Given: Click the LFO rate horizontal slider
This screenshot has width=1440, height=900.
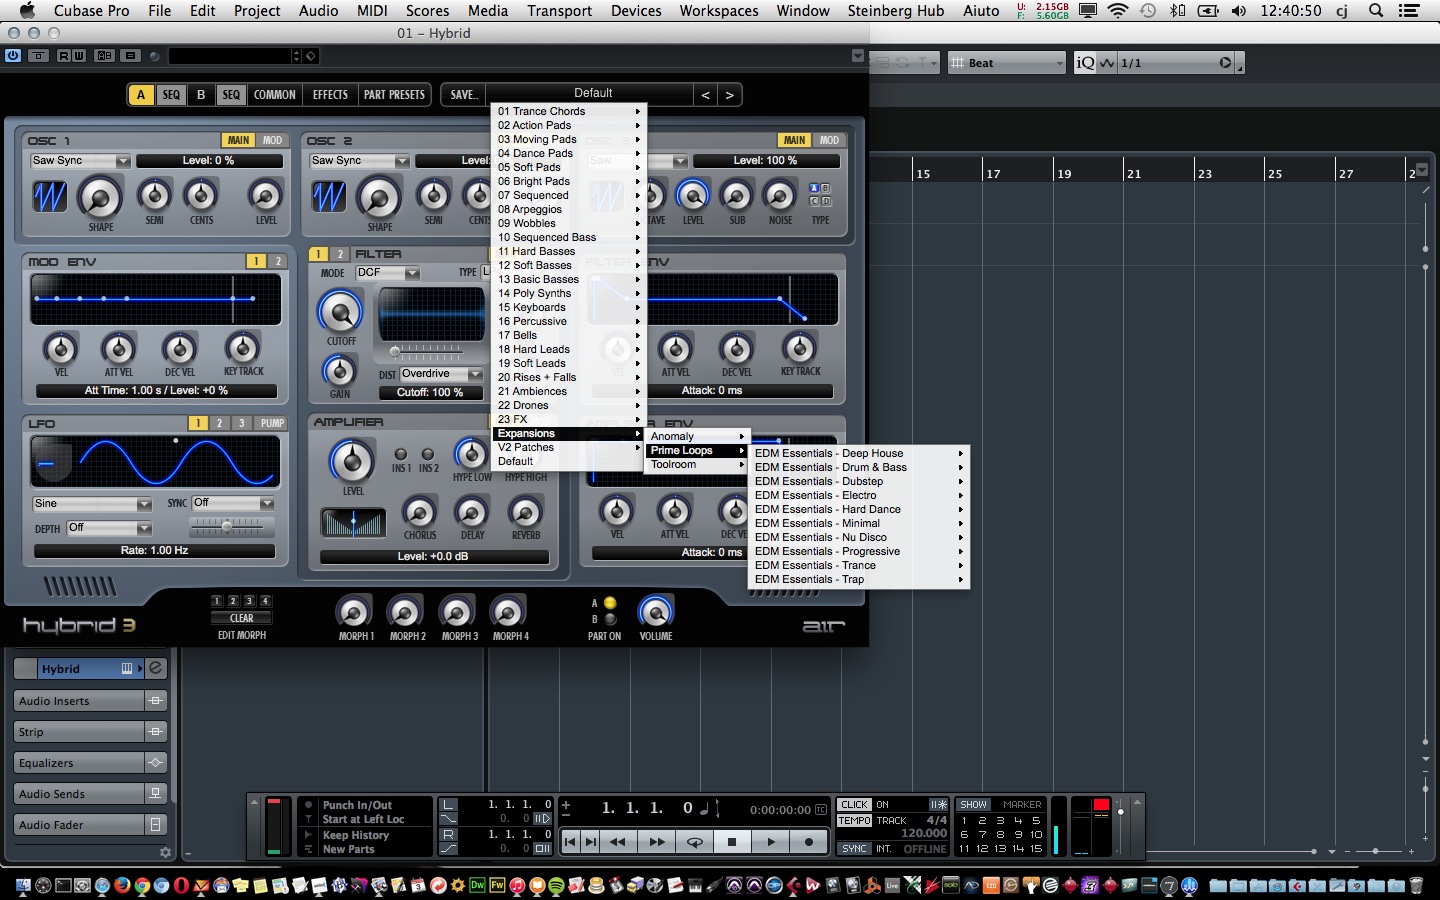Looking at the screenshot, I should tap(227, 525).
